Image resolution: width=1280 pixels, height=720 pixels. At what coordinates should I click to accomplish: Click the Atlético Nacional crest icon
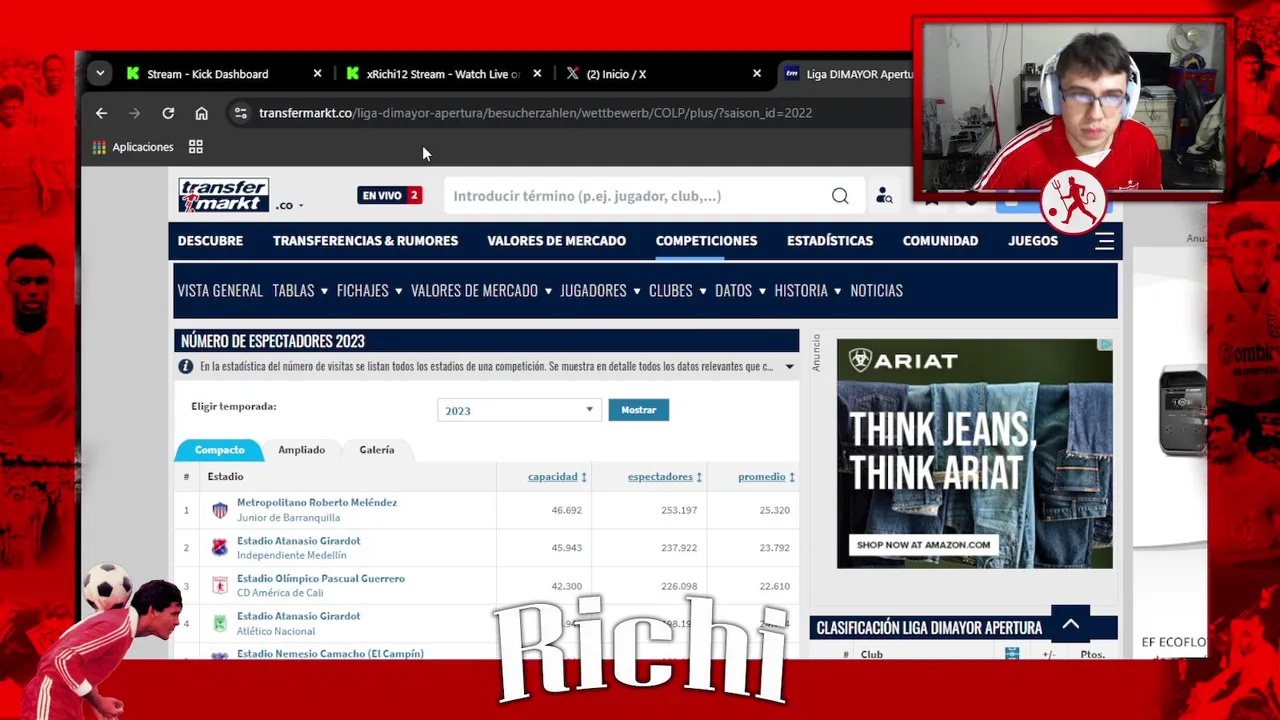pos(220,624)
